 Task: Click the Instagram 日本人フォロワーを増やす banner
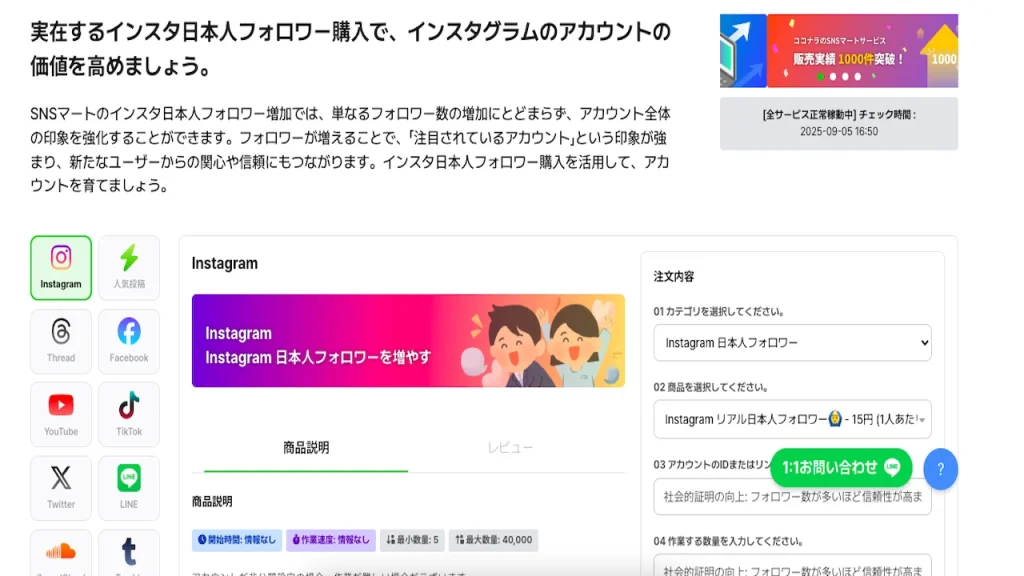pos(408,341)
